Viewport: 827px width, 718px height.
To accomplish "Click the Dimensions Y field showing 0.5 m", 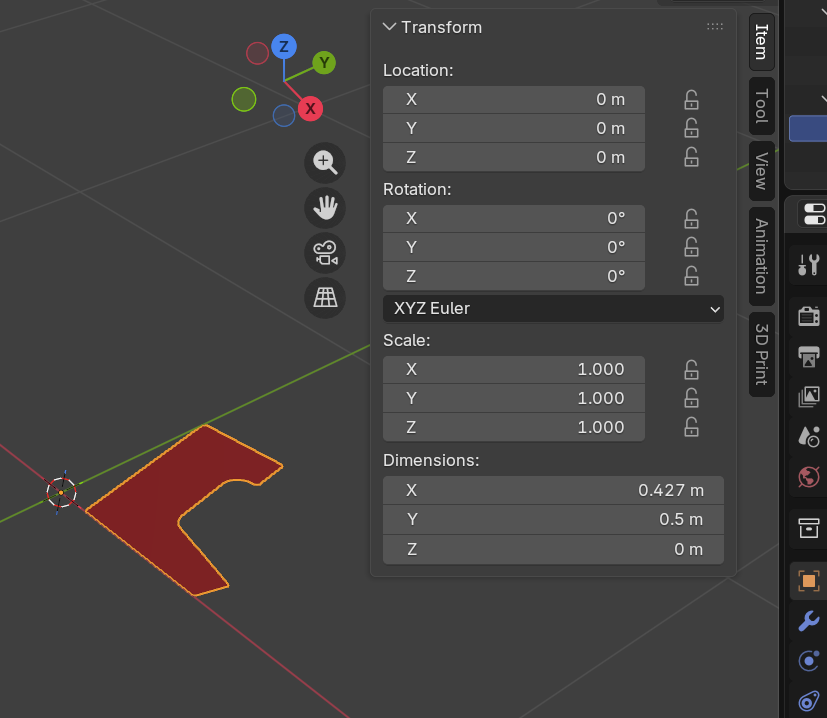I will point(553,520).
